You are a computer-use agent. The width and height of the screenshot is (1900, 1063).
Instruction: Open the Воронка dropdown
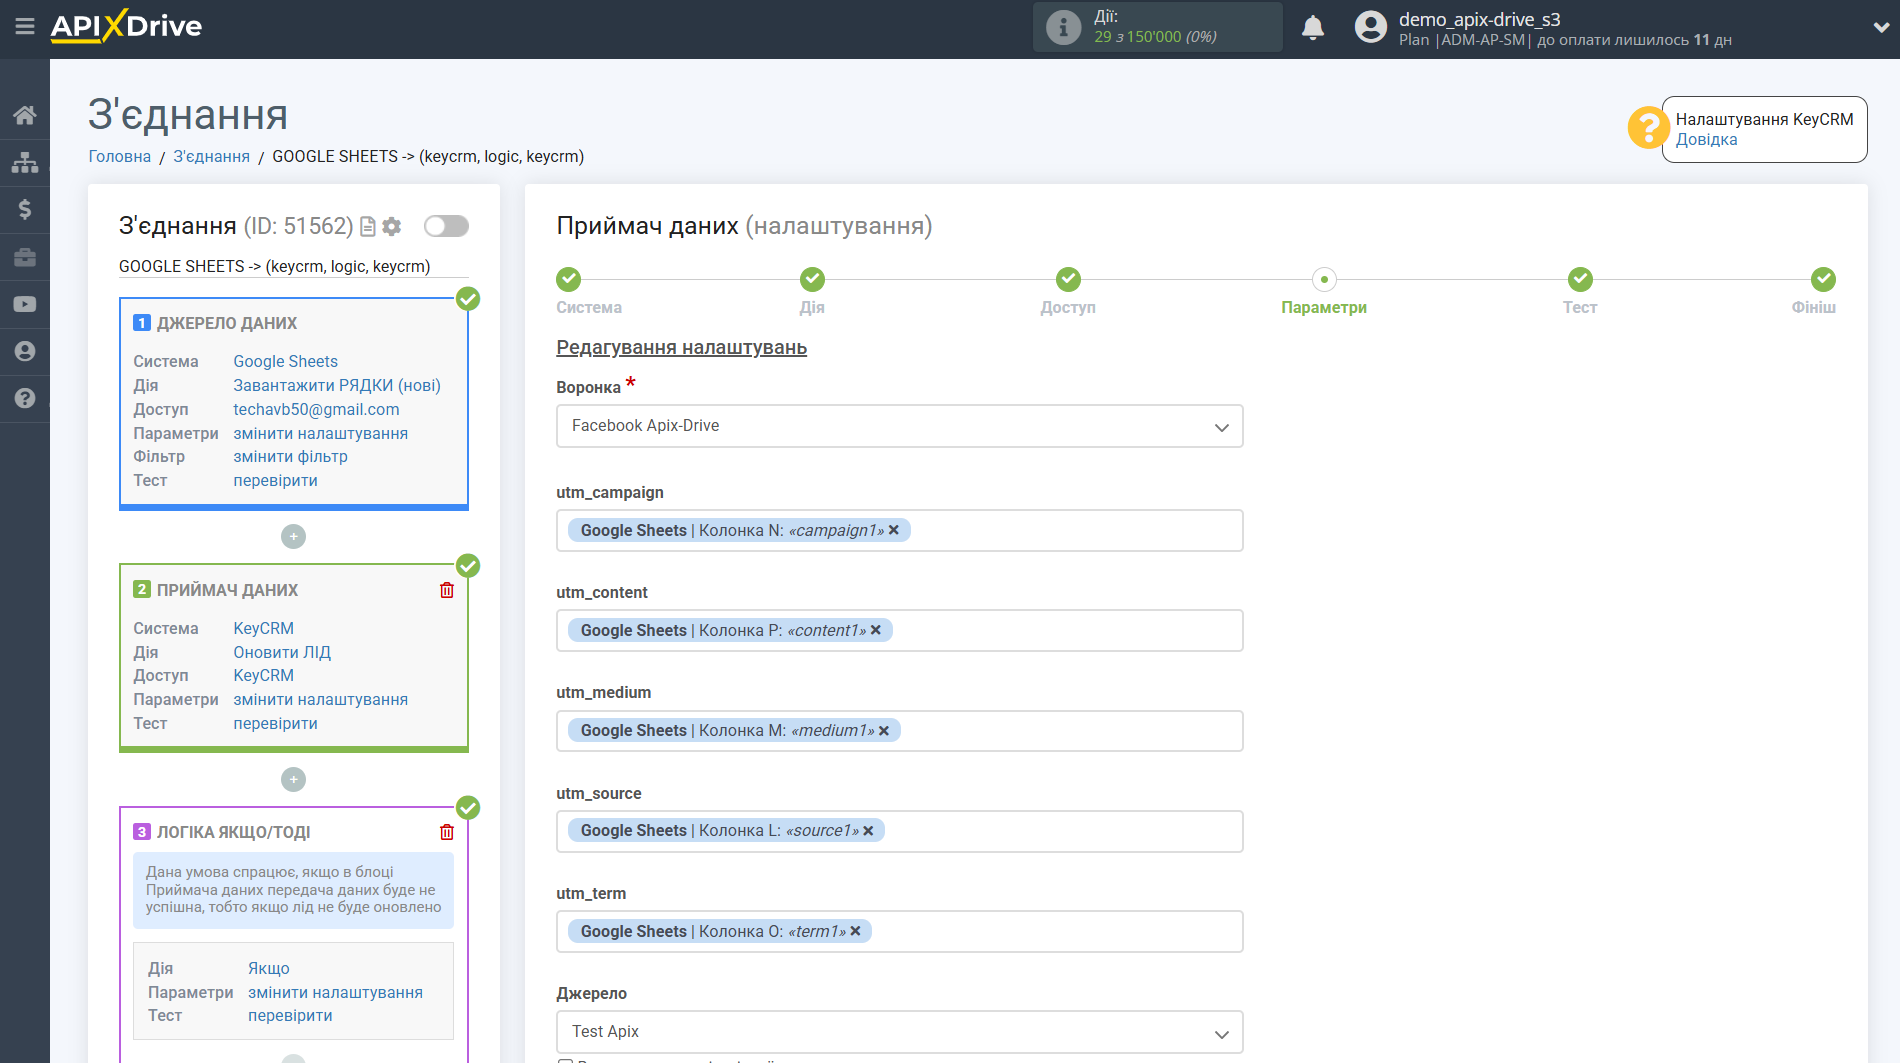[899, 426]
